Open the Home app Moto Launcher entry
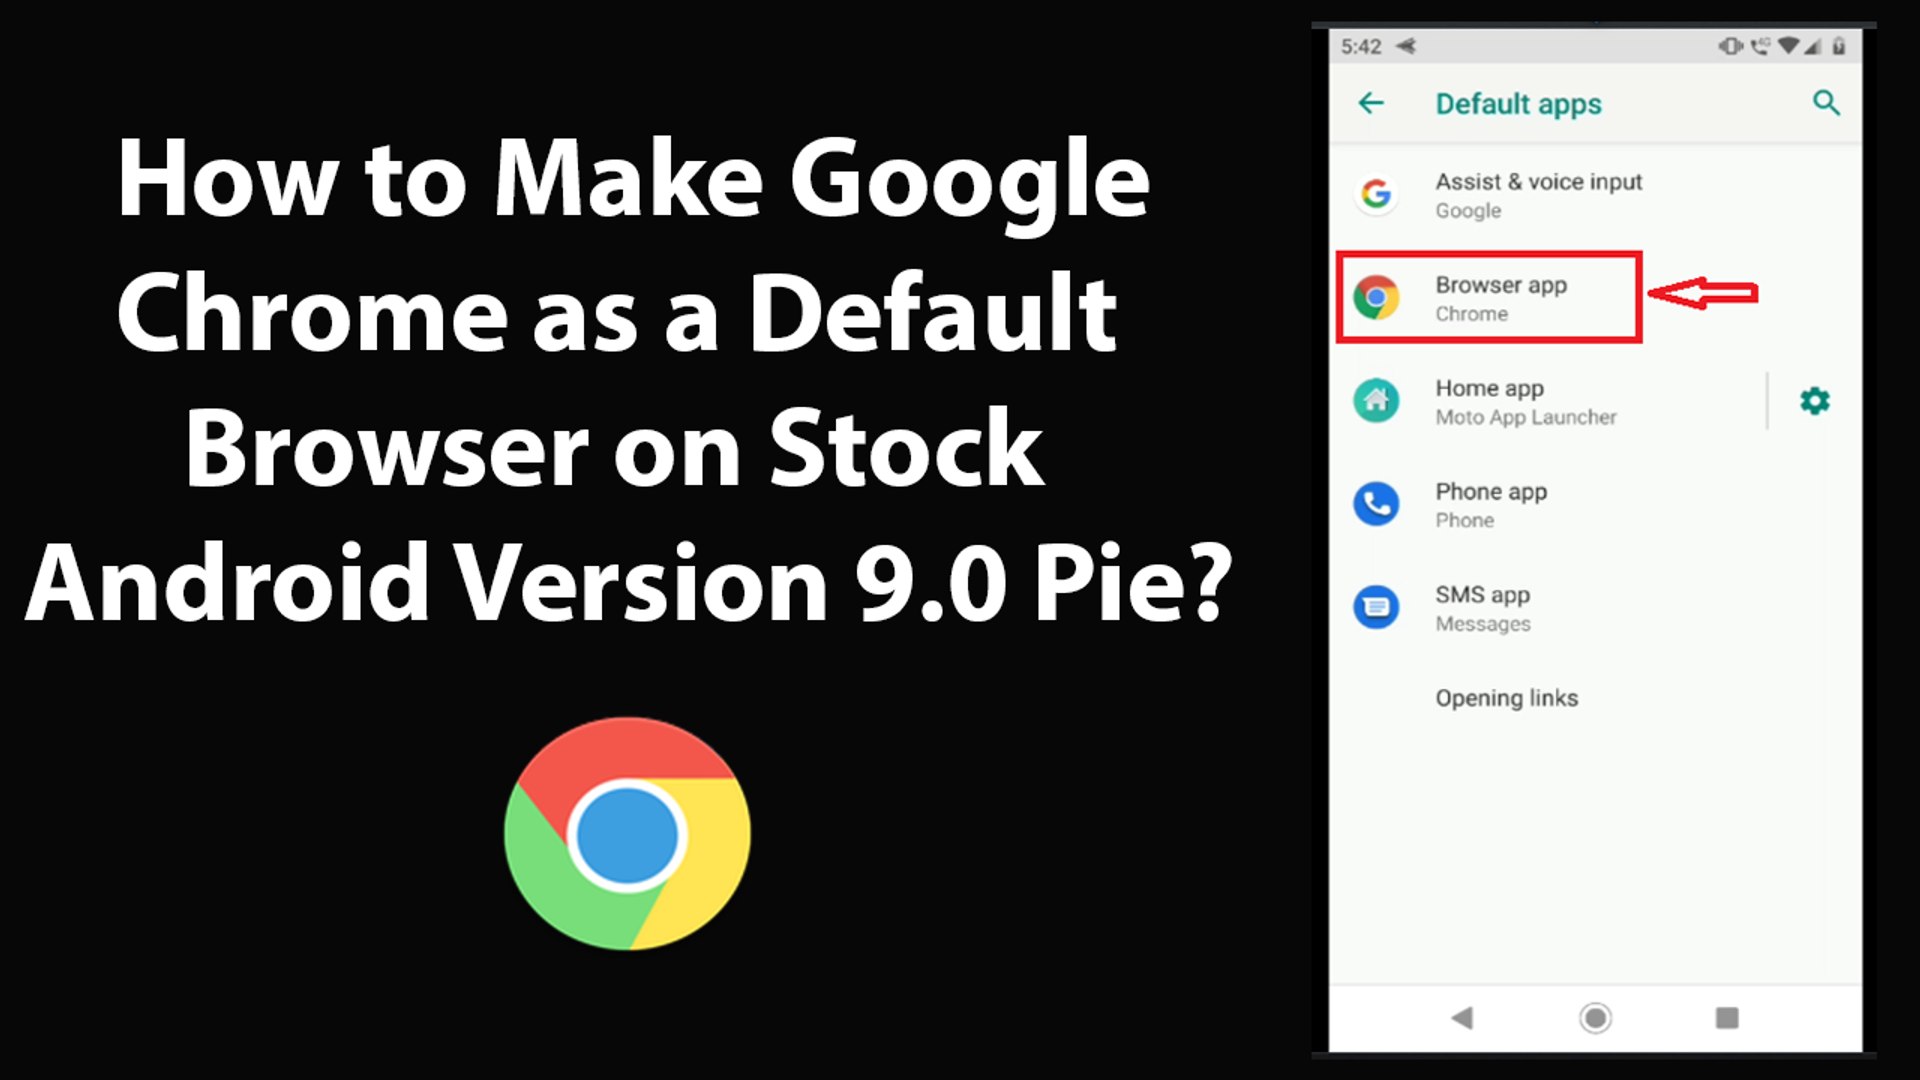Viewport: 1920px width, 1080px height. click(x=1525, y=401)
